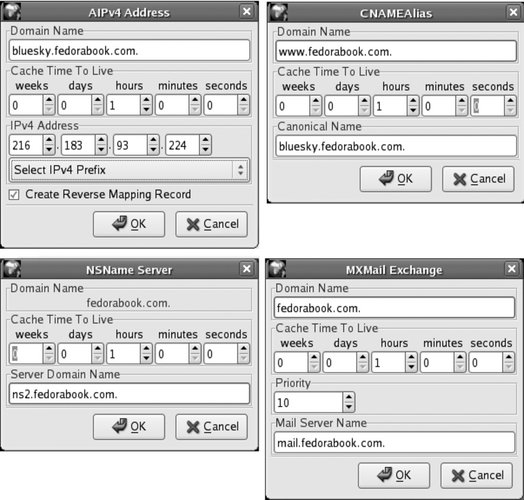Click the window menu icon in the CNAMEAlias title bar
The height and width of the screenshot is (500, 524).
[x=279, y=12]
